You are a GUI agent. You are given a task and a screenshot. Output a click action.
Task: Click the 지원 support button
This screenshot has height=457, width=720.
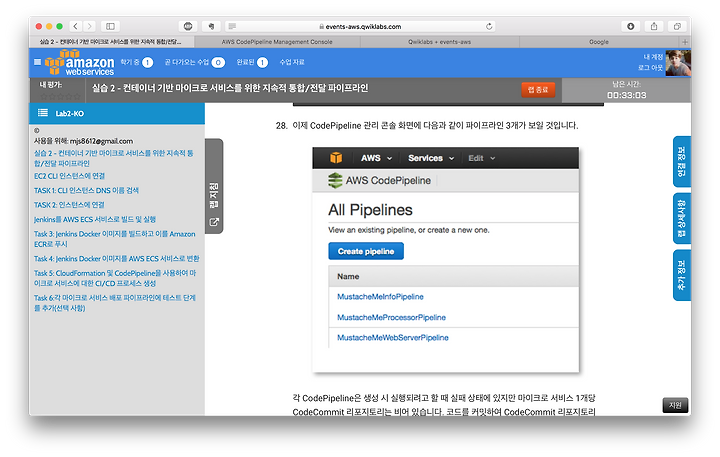click(x=675, y=405)
